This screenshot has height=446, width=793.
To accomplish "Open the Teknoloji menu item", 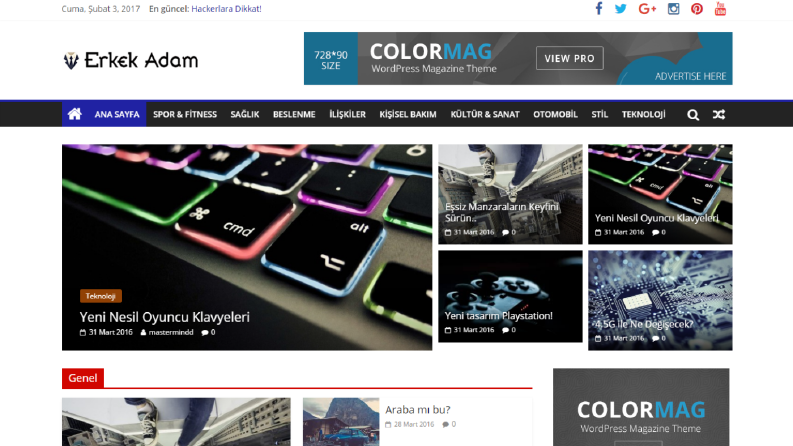I will (643, 114).
